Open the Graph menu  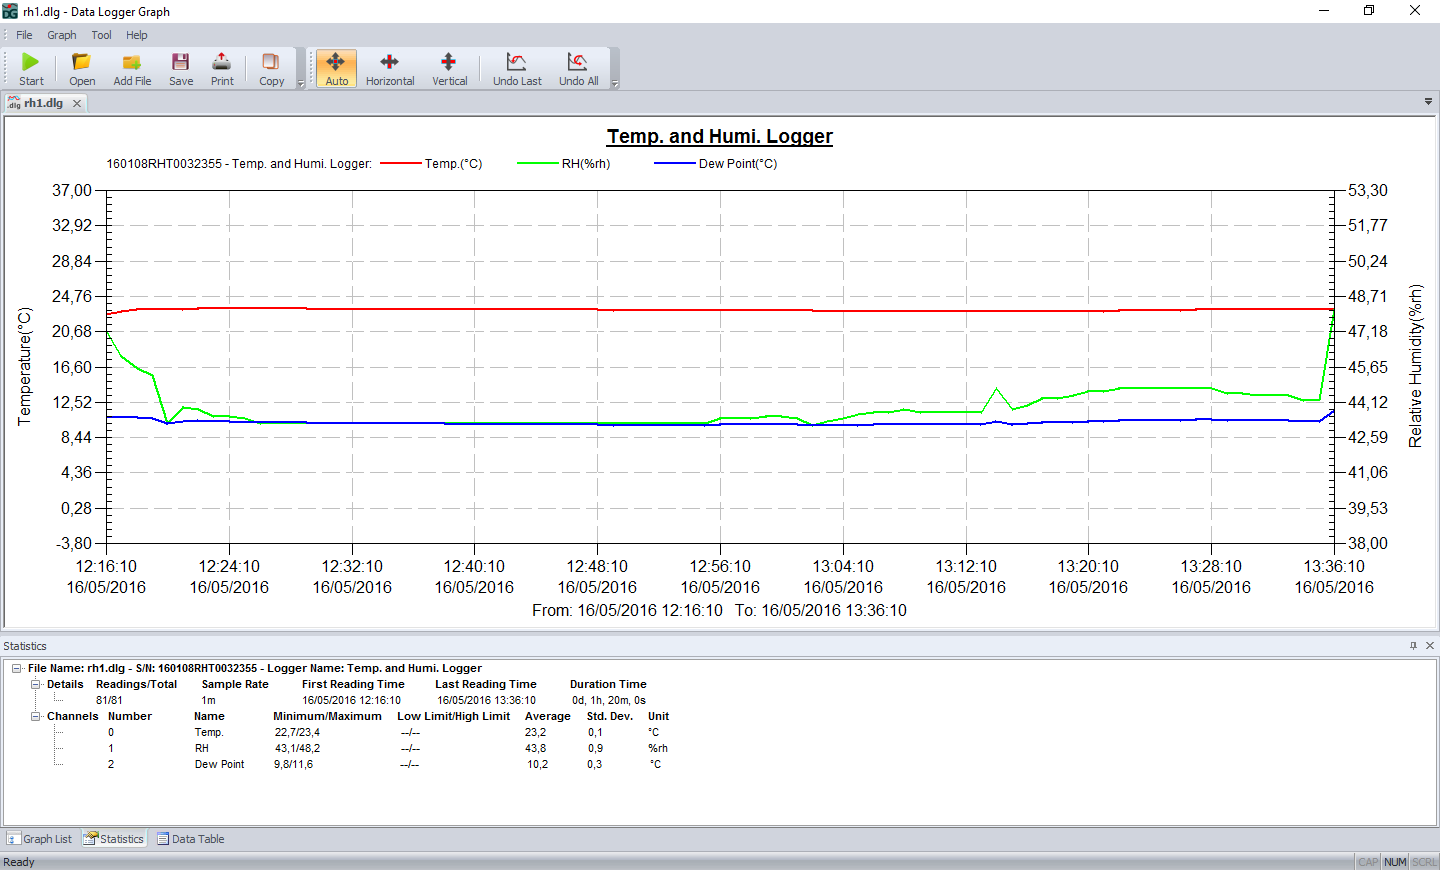pos(61,35)
